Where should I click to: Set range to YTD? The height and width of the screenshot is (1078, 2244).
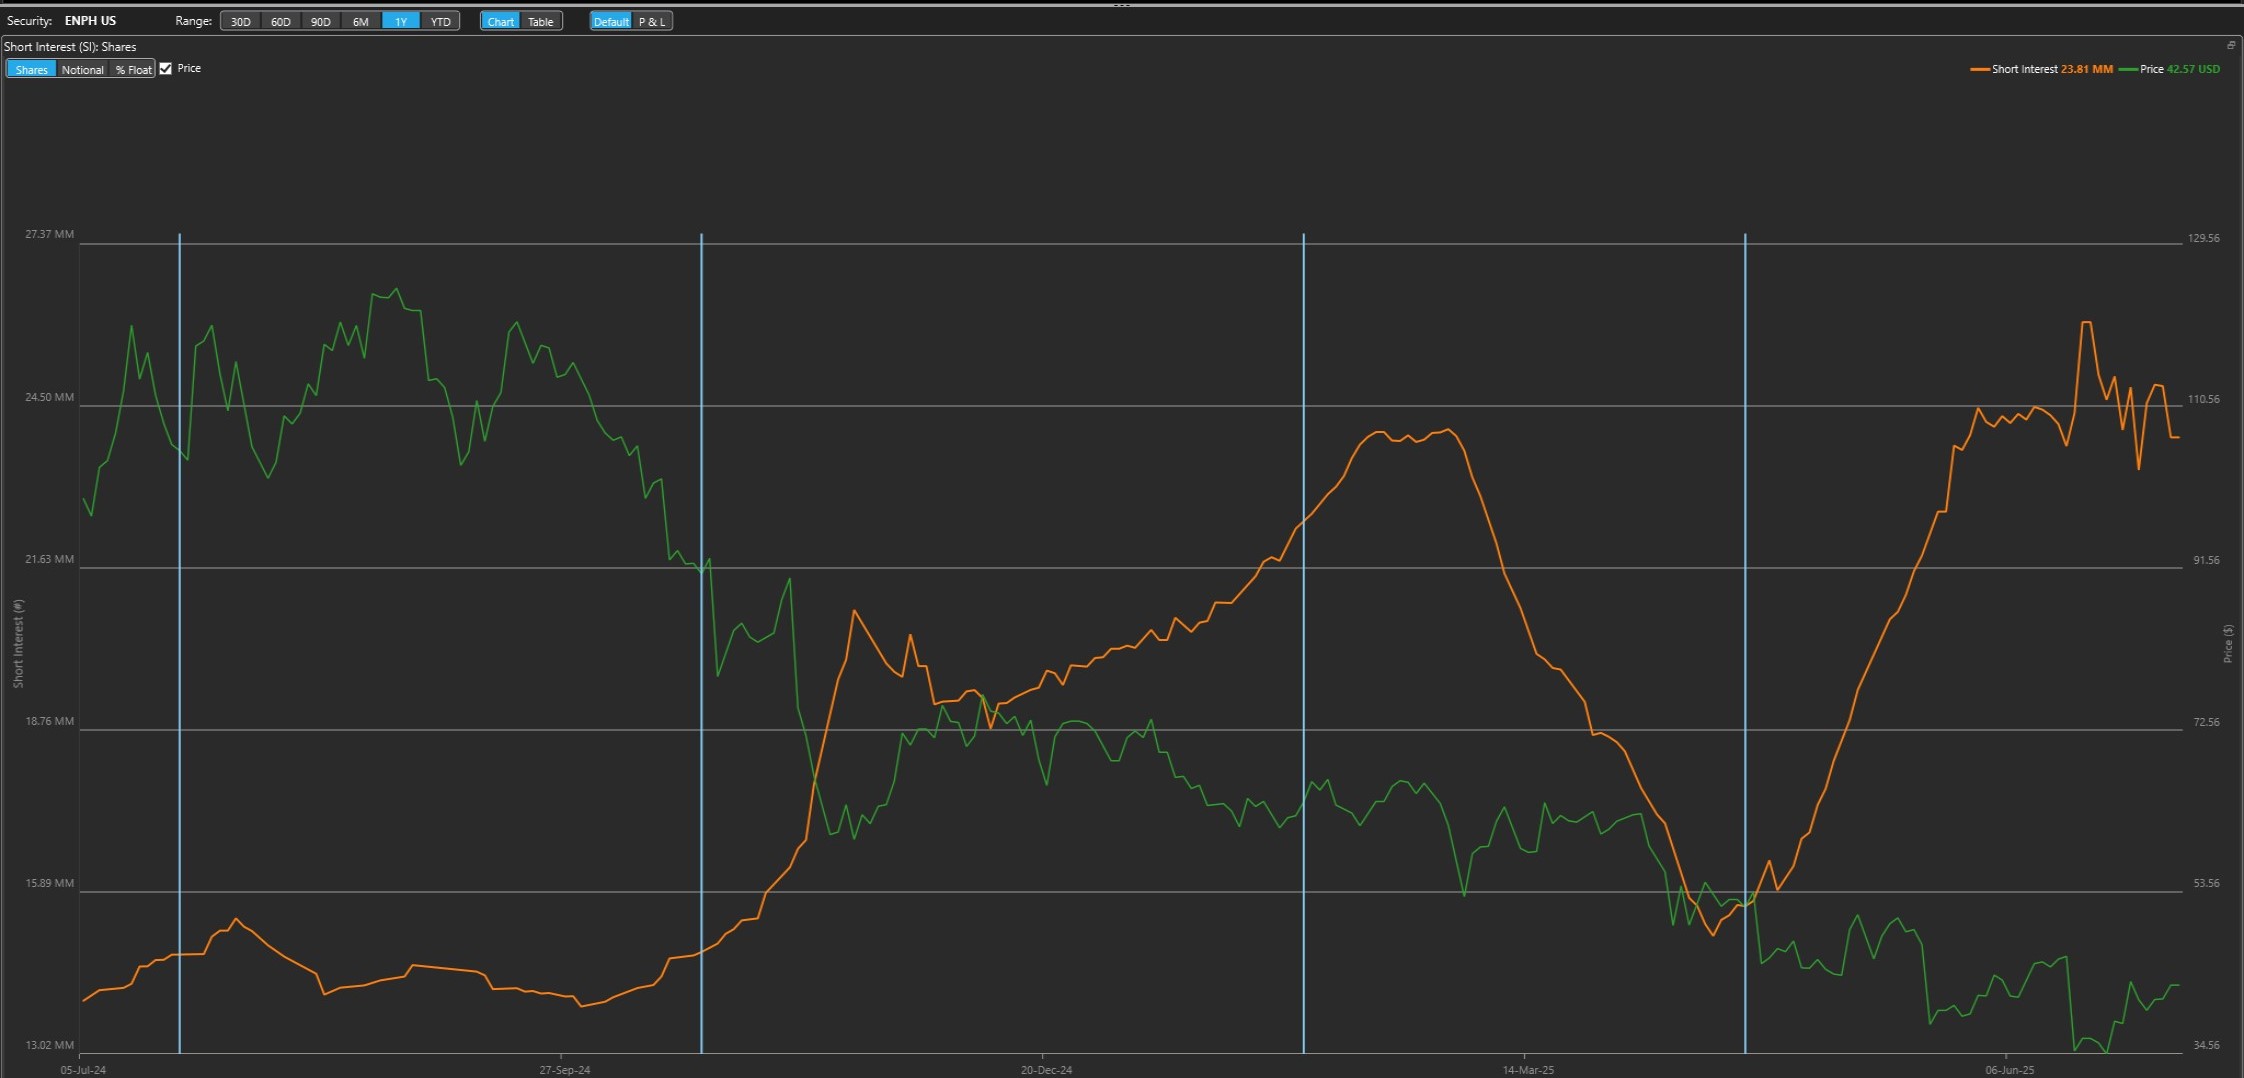tap(441, 21)
